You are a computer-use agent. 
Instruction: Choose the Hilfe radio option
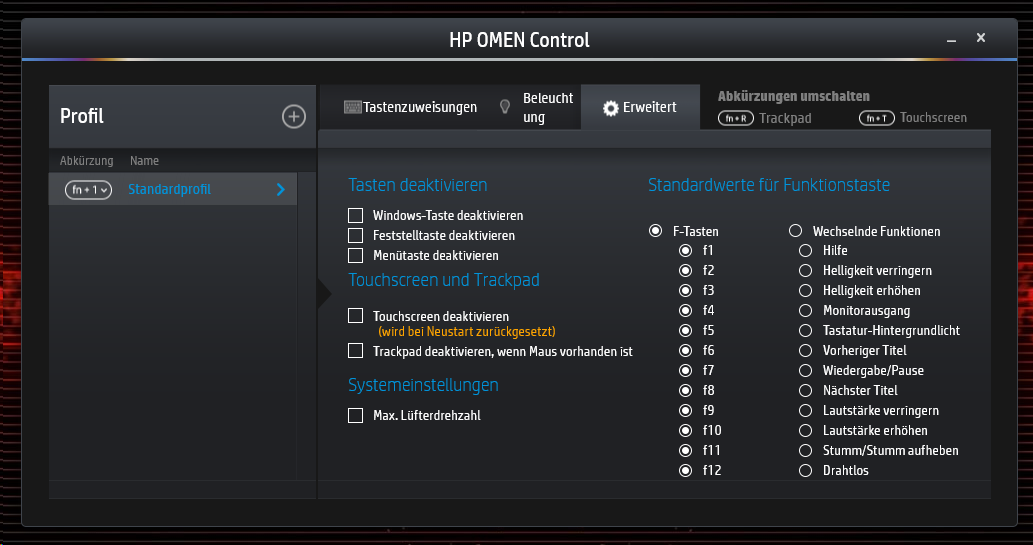pos(805,250)
